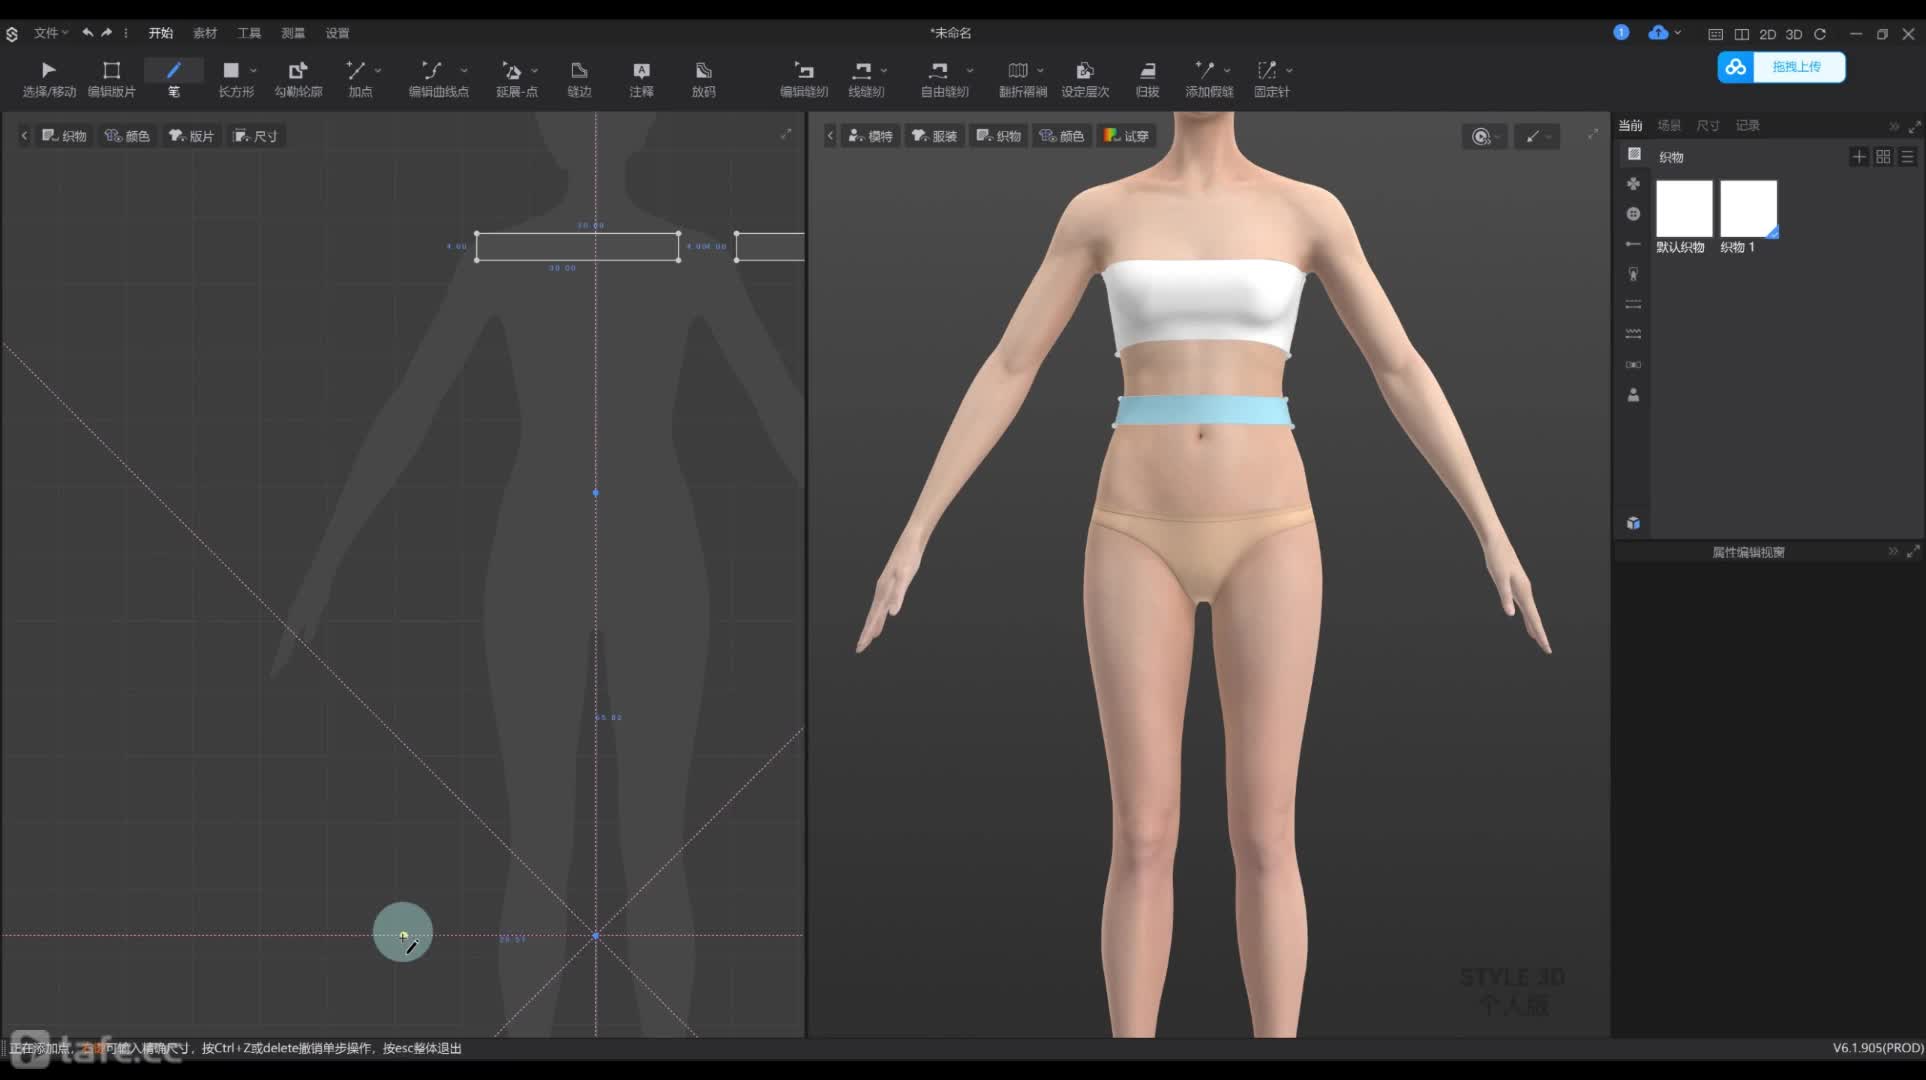
Task: Click the redo arrow in title bar
Action: (x=107, y=33)
